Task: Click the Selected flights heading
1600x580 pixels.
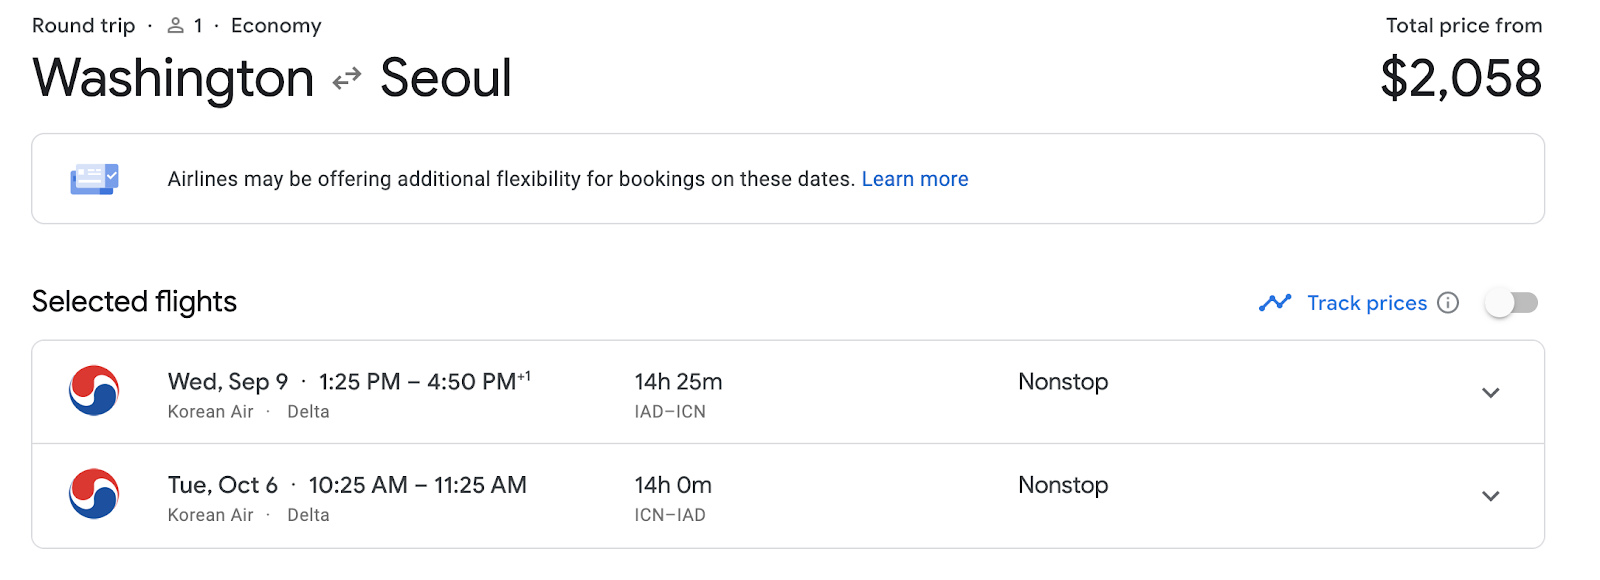Action: (134, 302)
